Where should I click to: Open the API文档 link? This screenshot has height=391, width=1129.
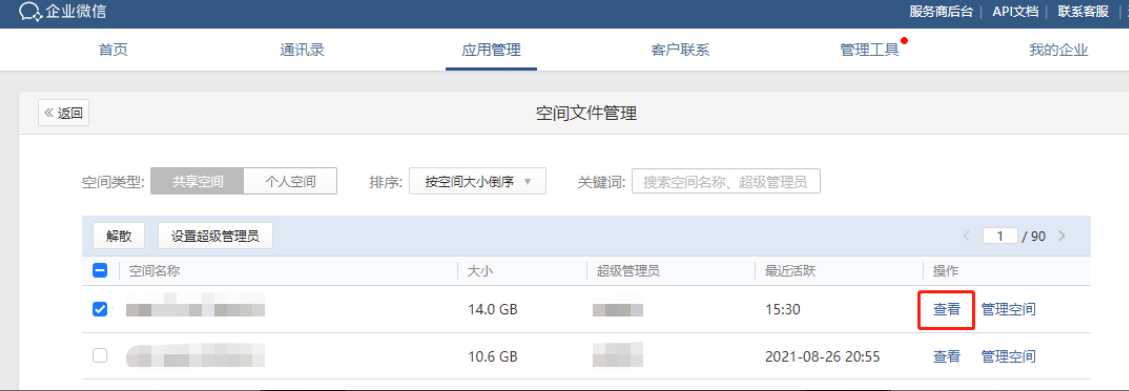coord(1015,11)
